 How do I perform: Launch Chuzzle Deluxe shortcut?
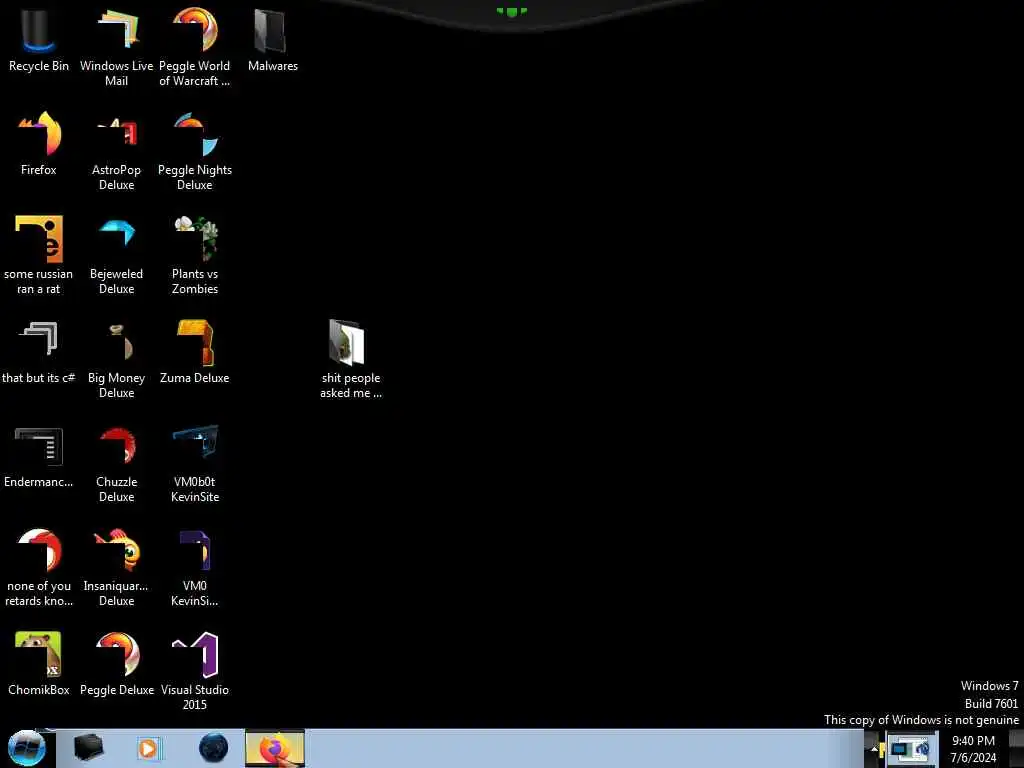116,464
